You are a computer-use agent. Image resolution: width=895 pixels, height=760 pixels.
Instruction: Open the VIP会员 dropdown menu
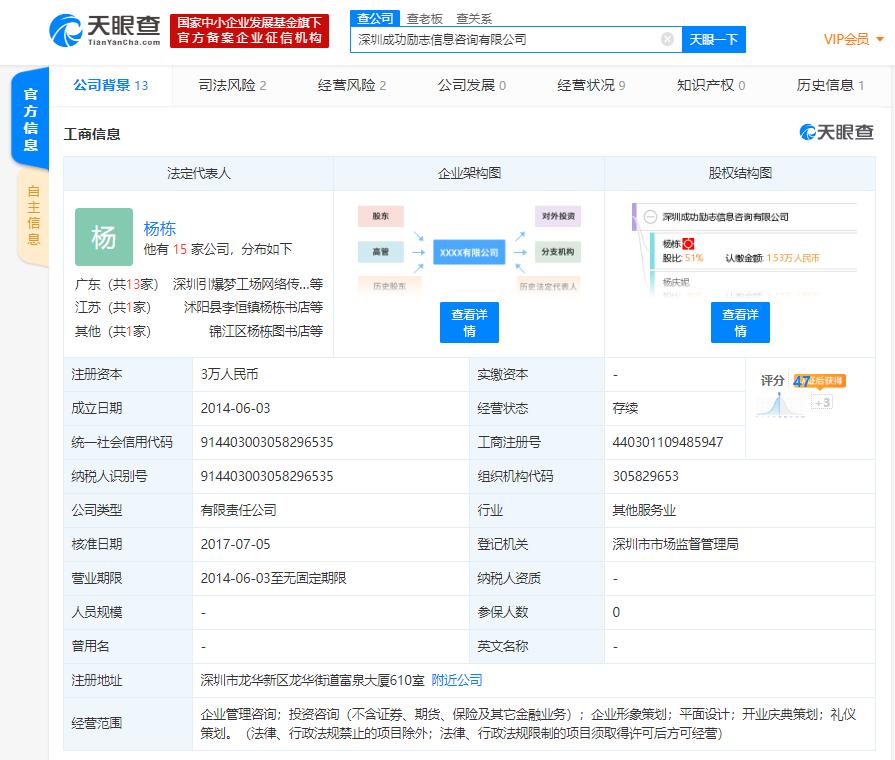853,39
